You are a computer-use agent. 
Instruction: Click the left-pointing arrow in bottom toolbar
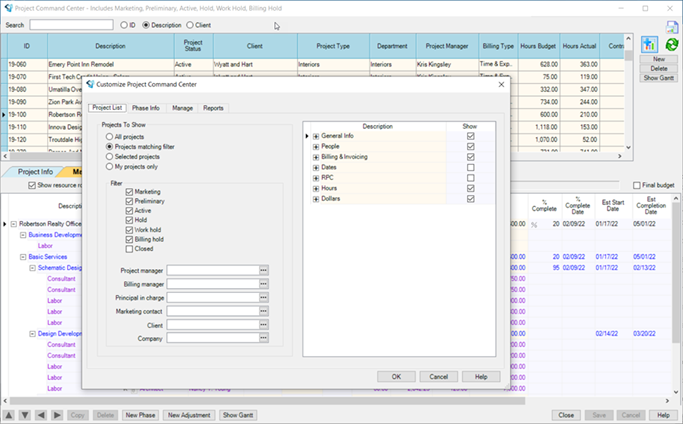41,415
